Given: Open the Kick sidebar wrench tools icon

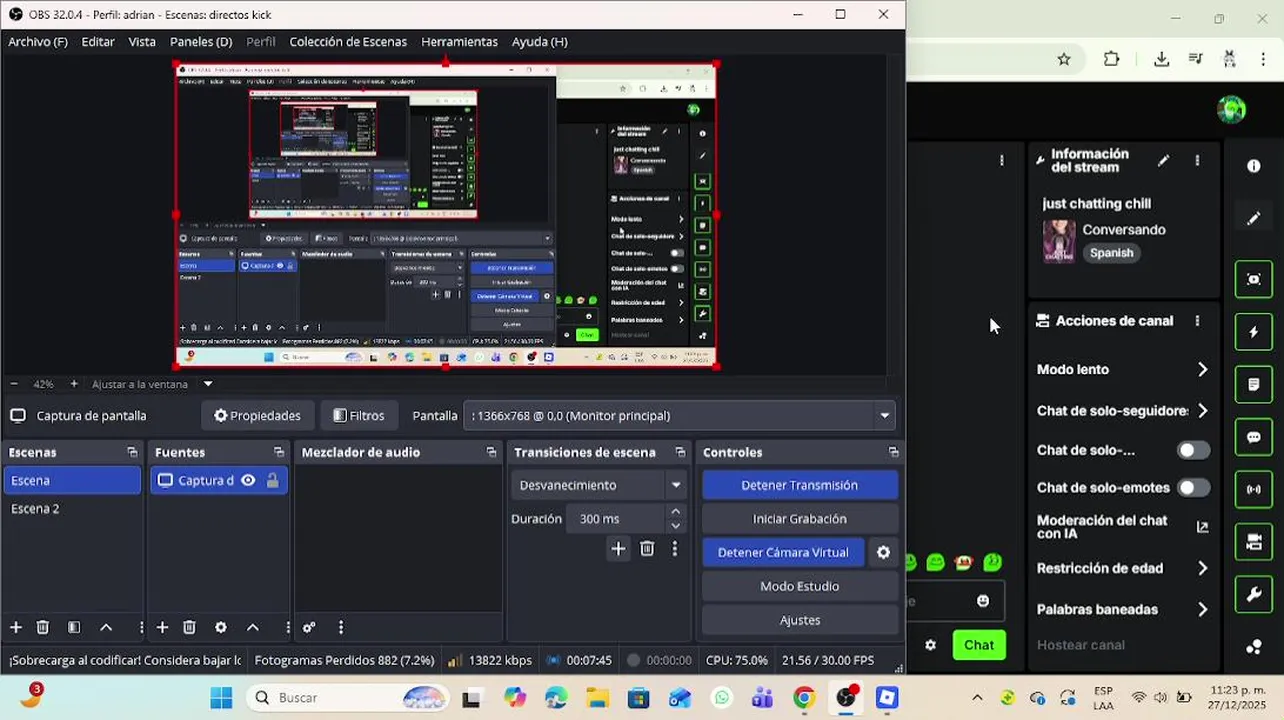Looking at the screenshot, I should pos(1254,595).
